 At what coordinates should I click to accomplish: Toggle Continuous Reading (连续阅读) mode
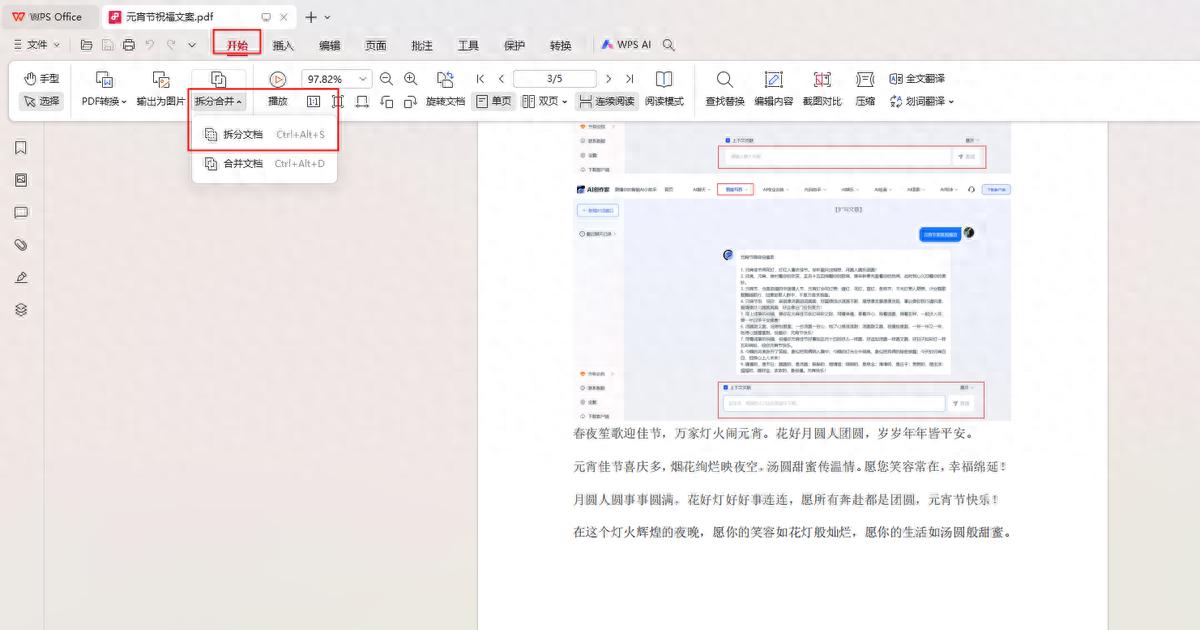[x=607, y=101]
